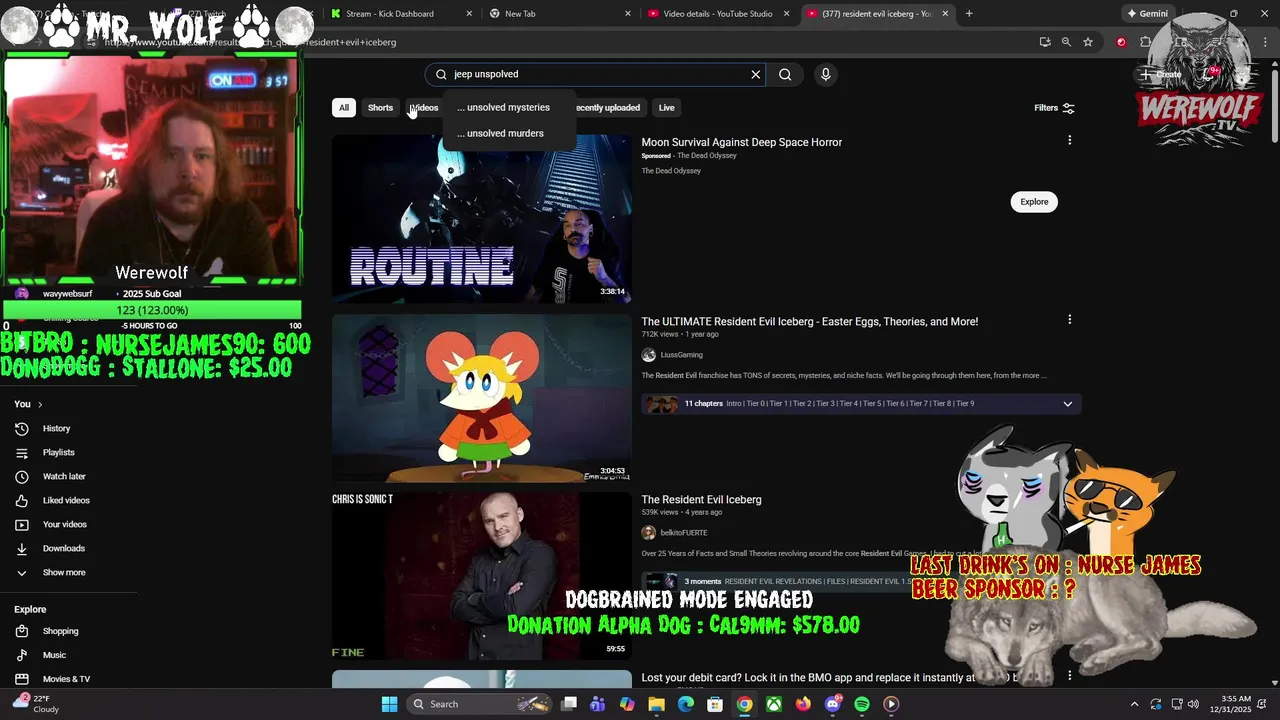Open Microsoft Store from the taskbar
Viewport: 1280px width, 720px height.
click(715, 704)
